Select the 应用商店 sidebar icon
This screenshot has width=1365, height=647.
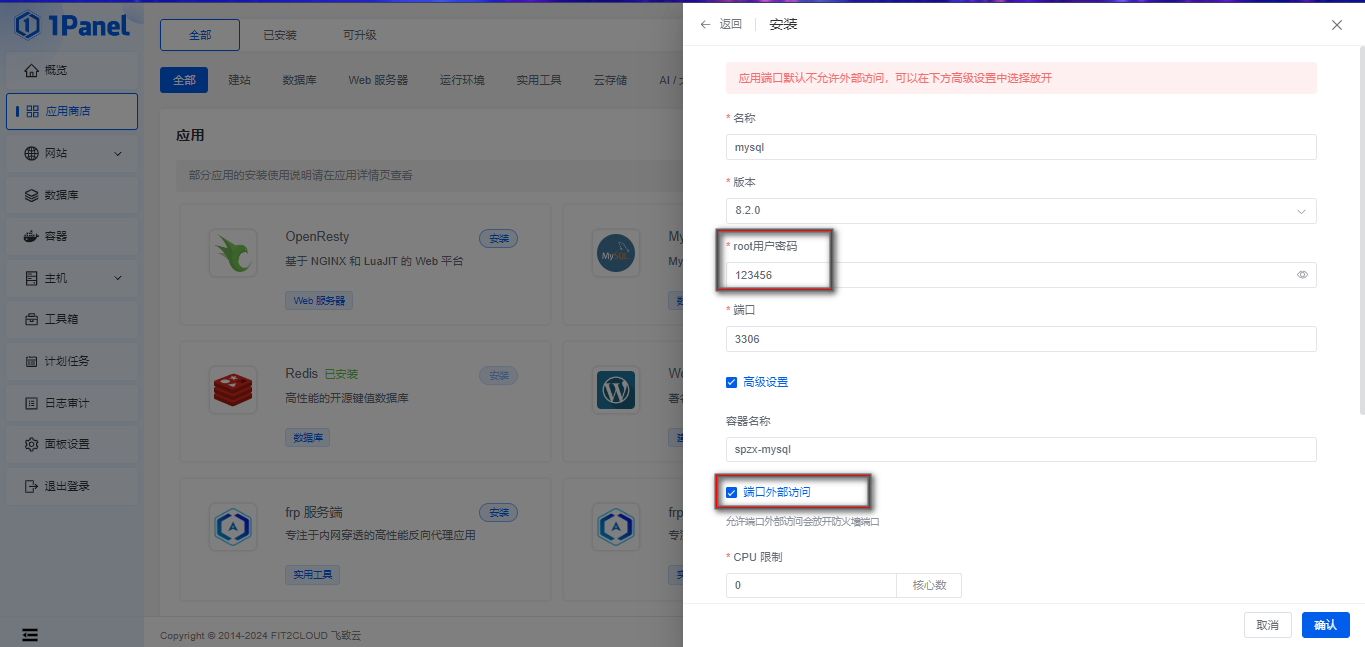71,111
